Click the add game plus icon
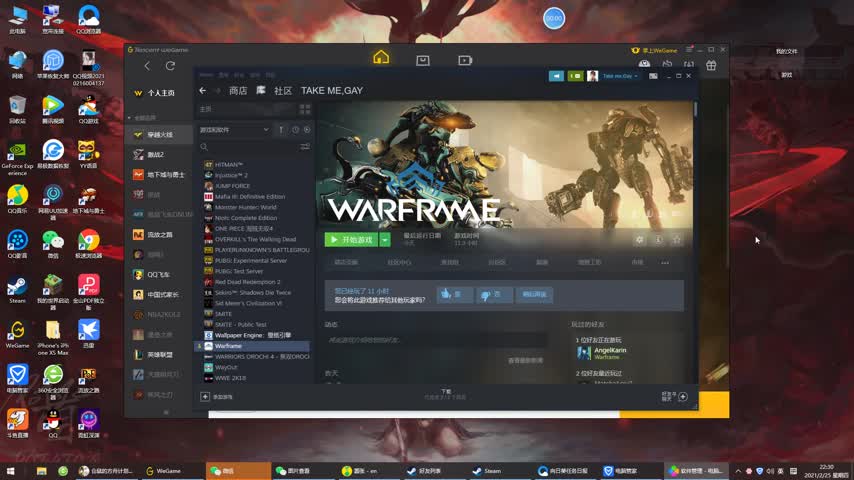This screenshot has height=480, width=854. pyautogui.click(x=205, y=397)
